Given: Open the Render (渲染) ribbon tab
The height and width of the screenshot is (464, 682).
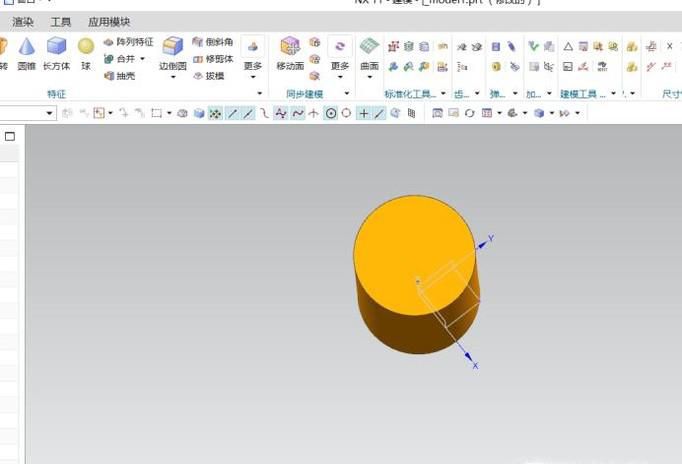Looking at the screenshot, I should click(22, 21).
